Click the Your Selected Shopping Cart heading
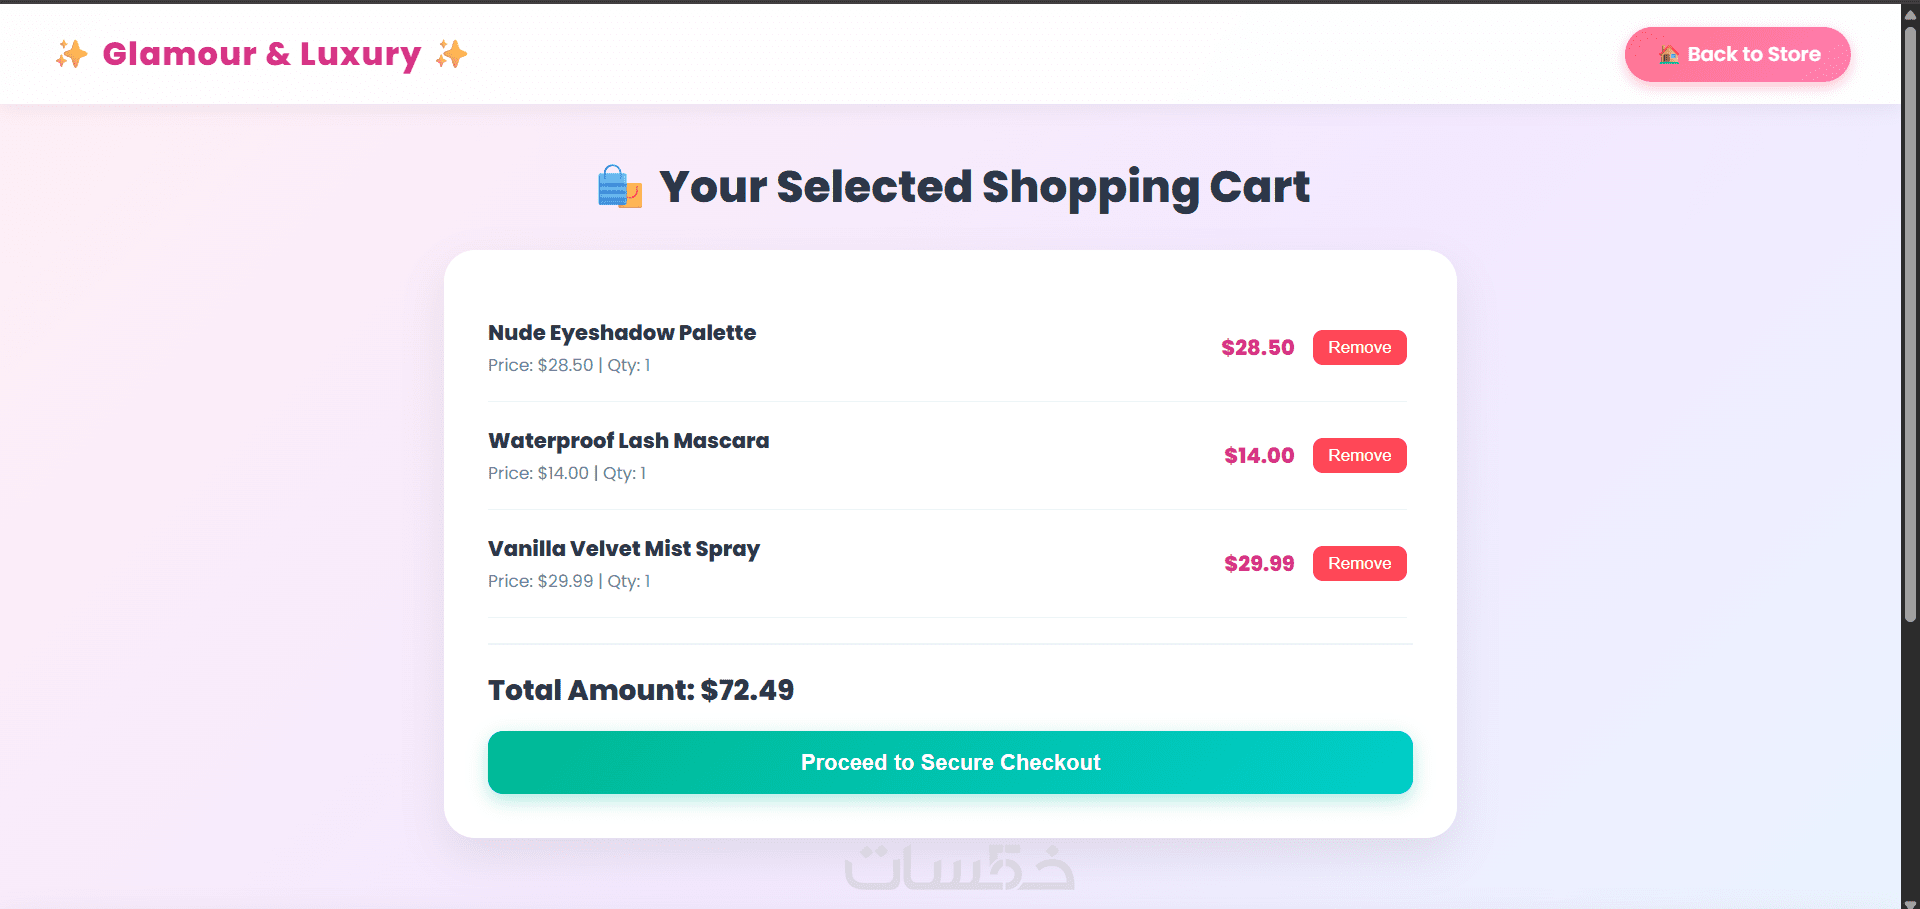The height and width of the screenshot is (909, 1920). [x=984, y=187]
